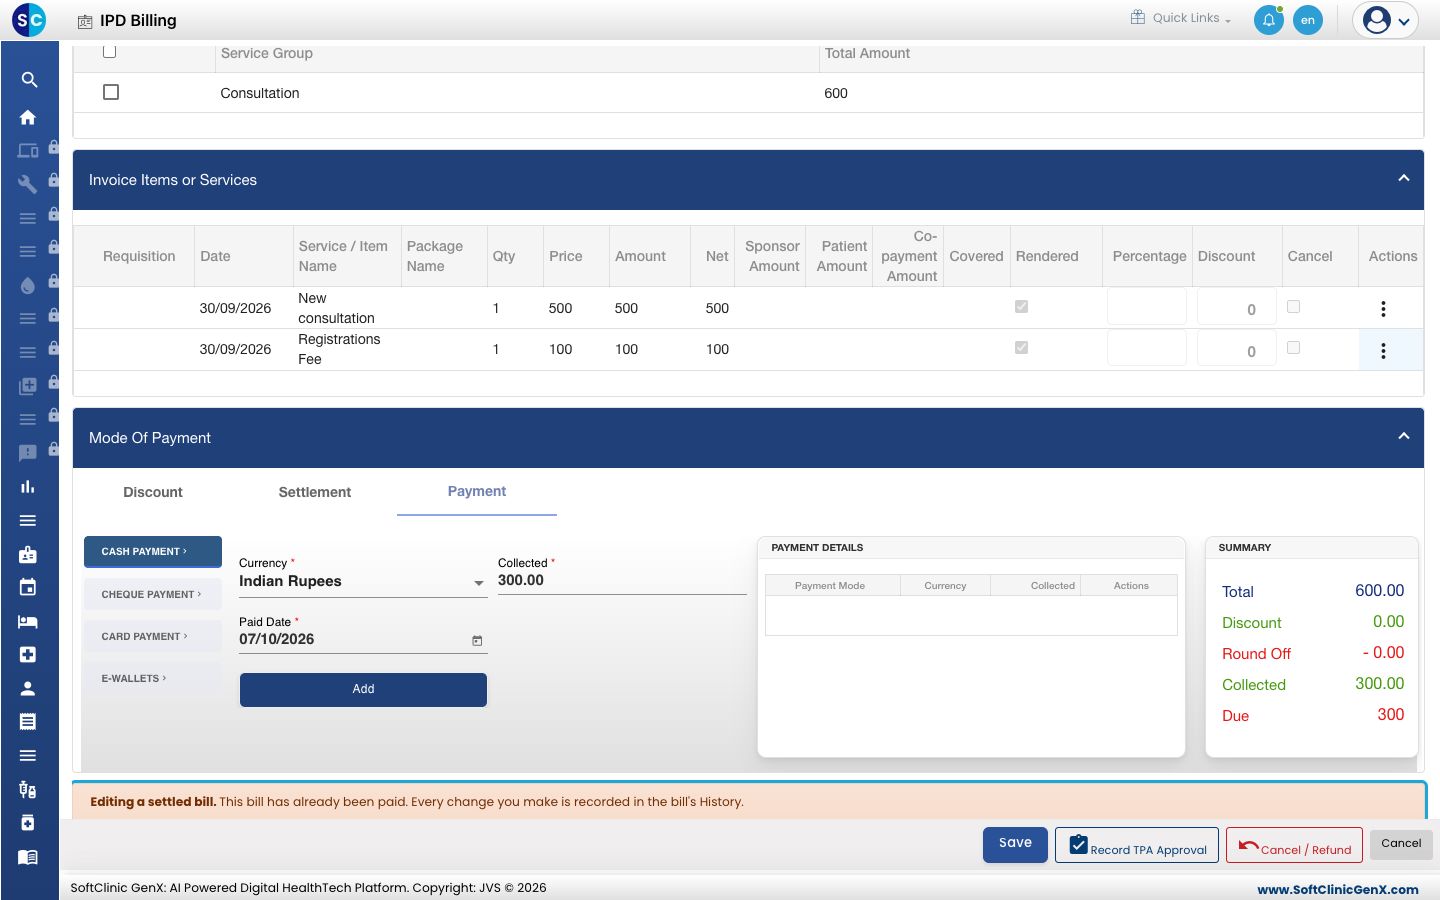Go to the home icon in the sidebar
1440x900 pixels.
(x=28, y=117)
